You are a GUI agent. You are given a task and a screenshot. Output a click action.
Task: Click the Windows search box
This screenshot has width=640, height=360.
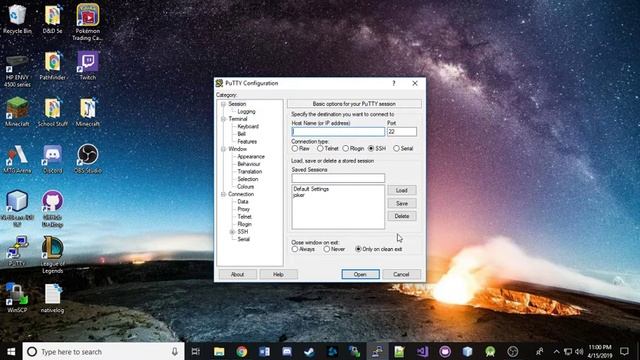click(x=102, y=351)
